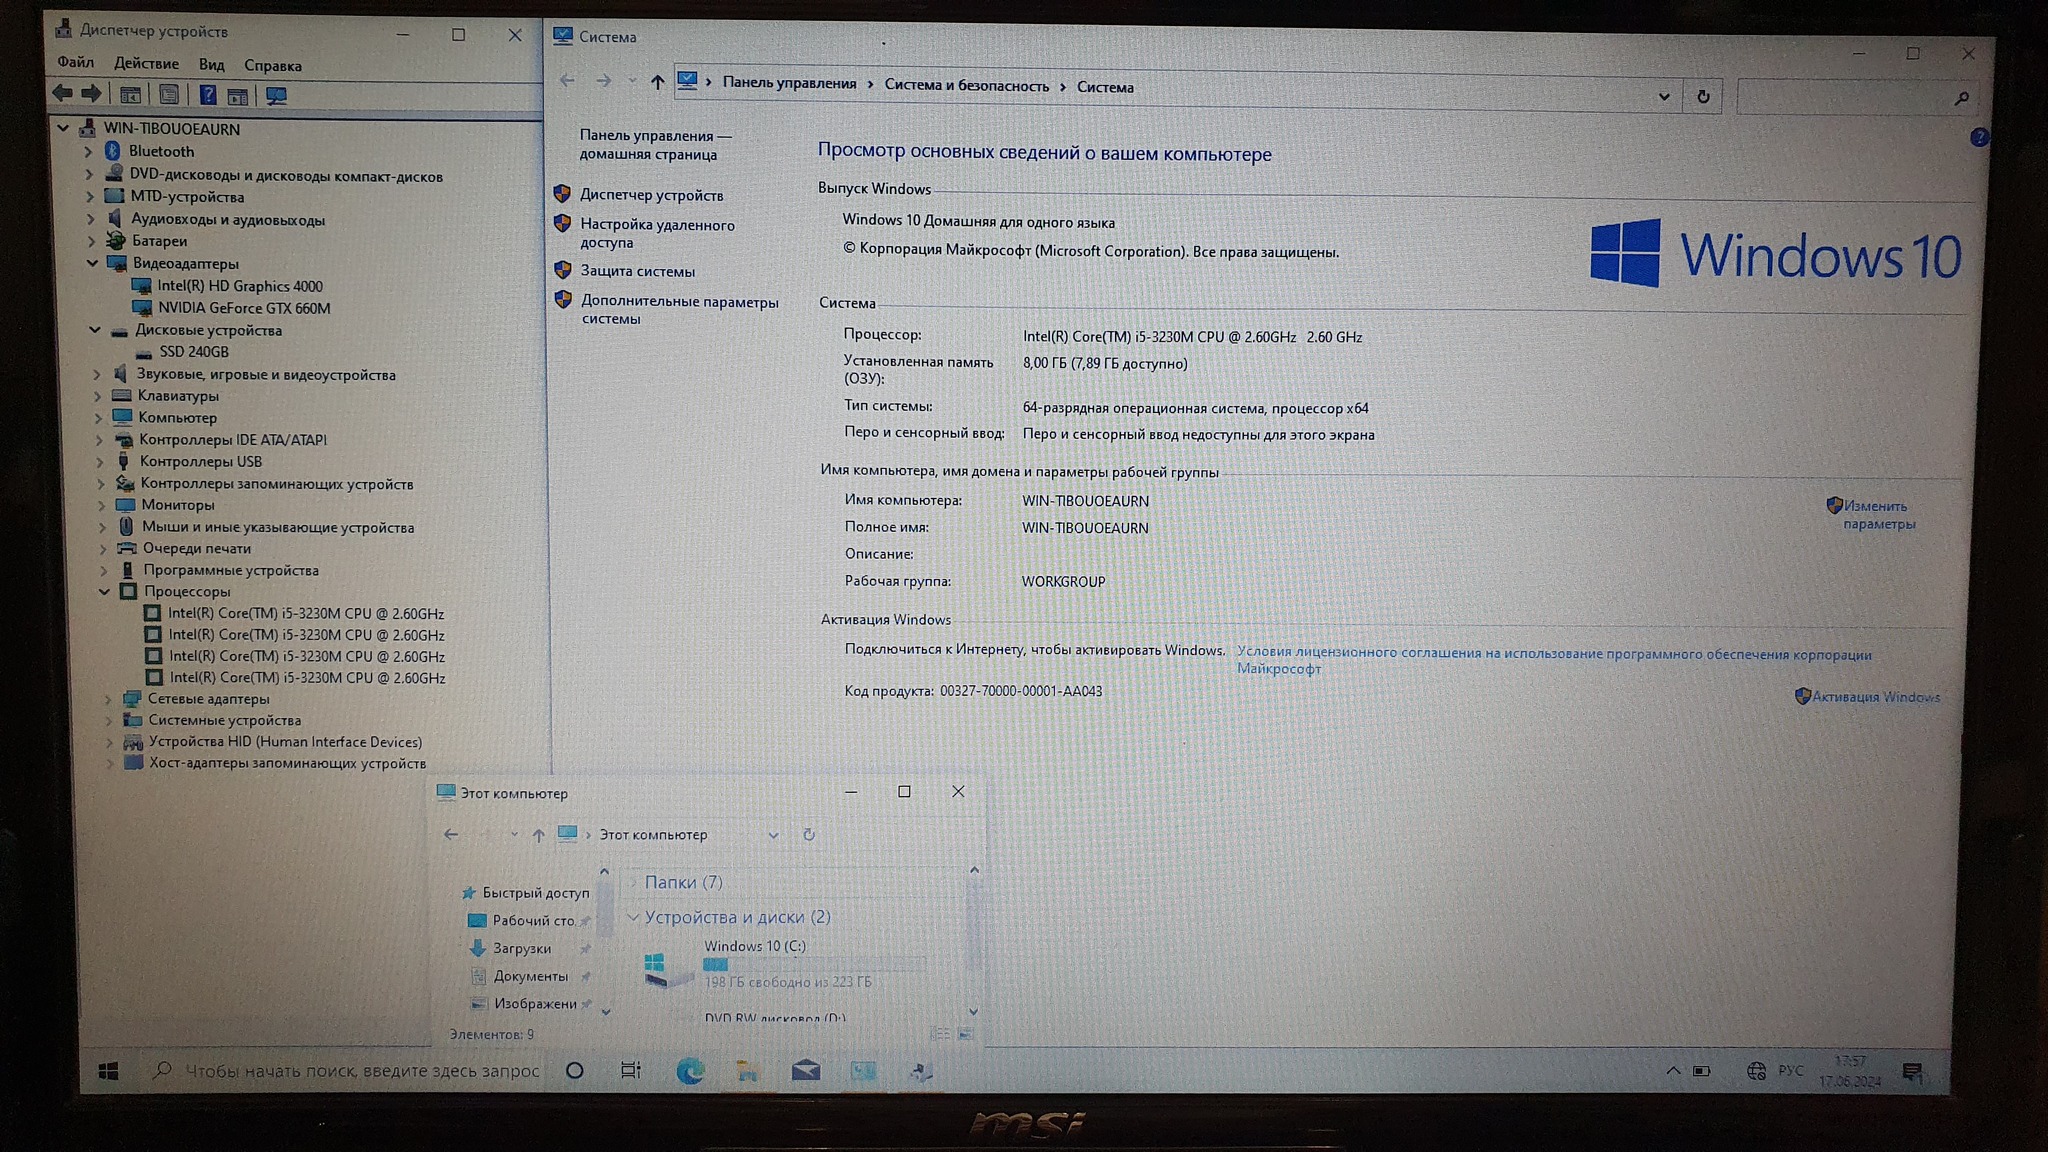Open the Действие menu

tap(146, 63)
